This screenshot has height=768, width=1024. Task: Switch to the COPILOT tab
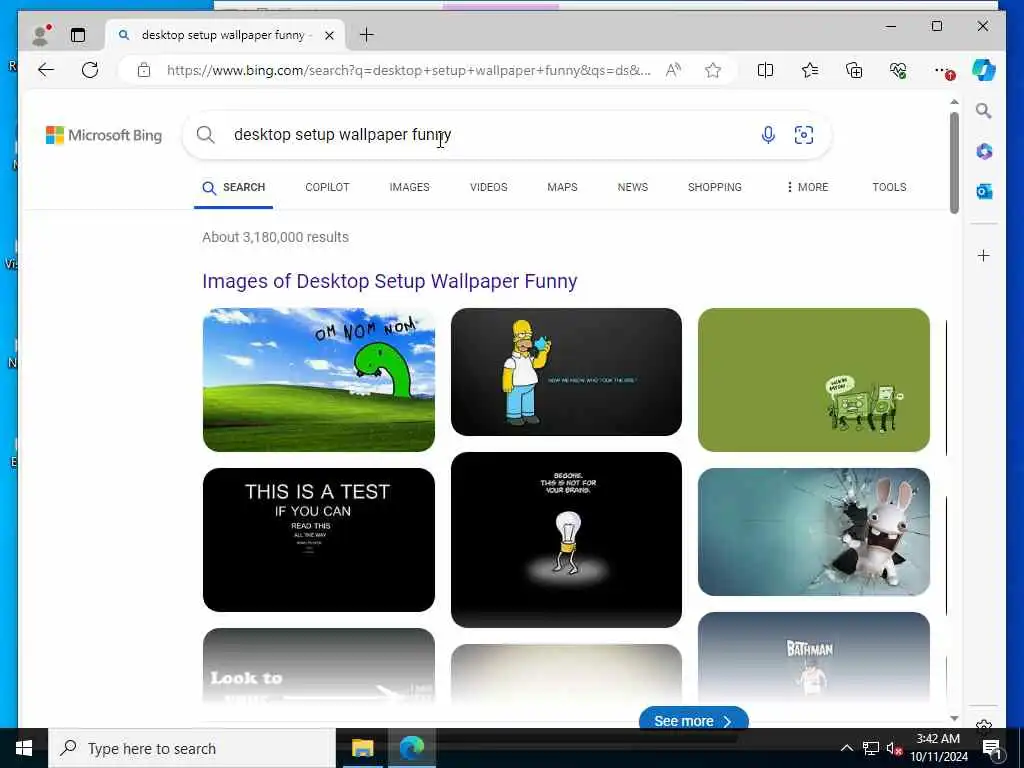(x=327, y=187)
